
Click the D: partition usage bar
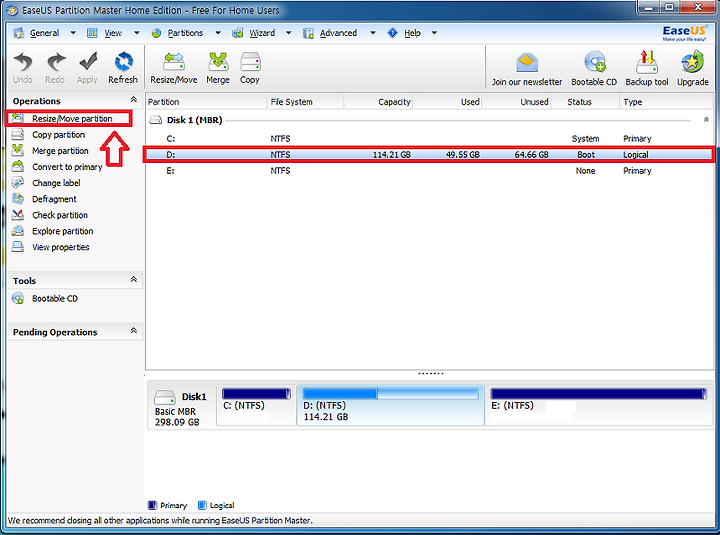tap(391, 394)
